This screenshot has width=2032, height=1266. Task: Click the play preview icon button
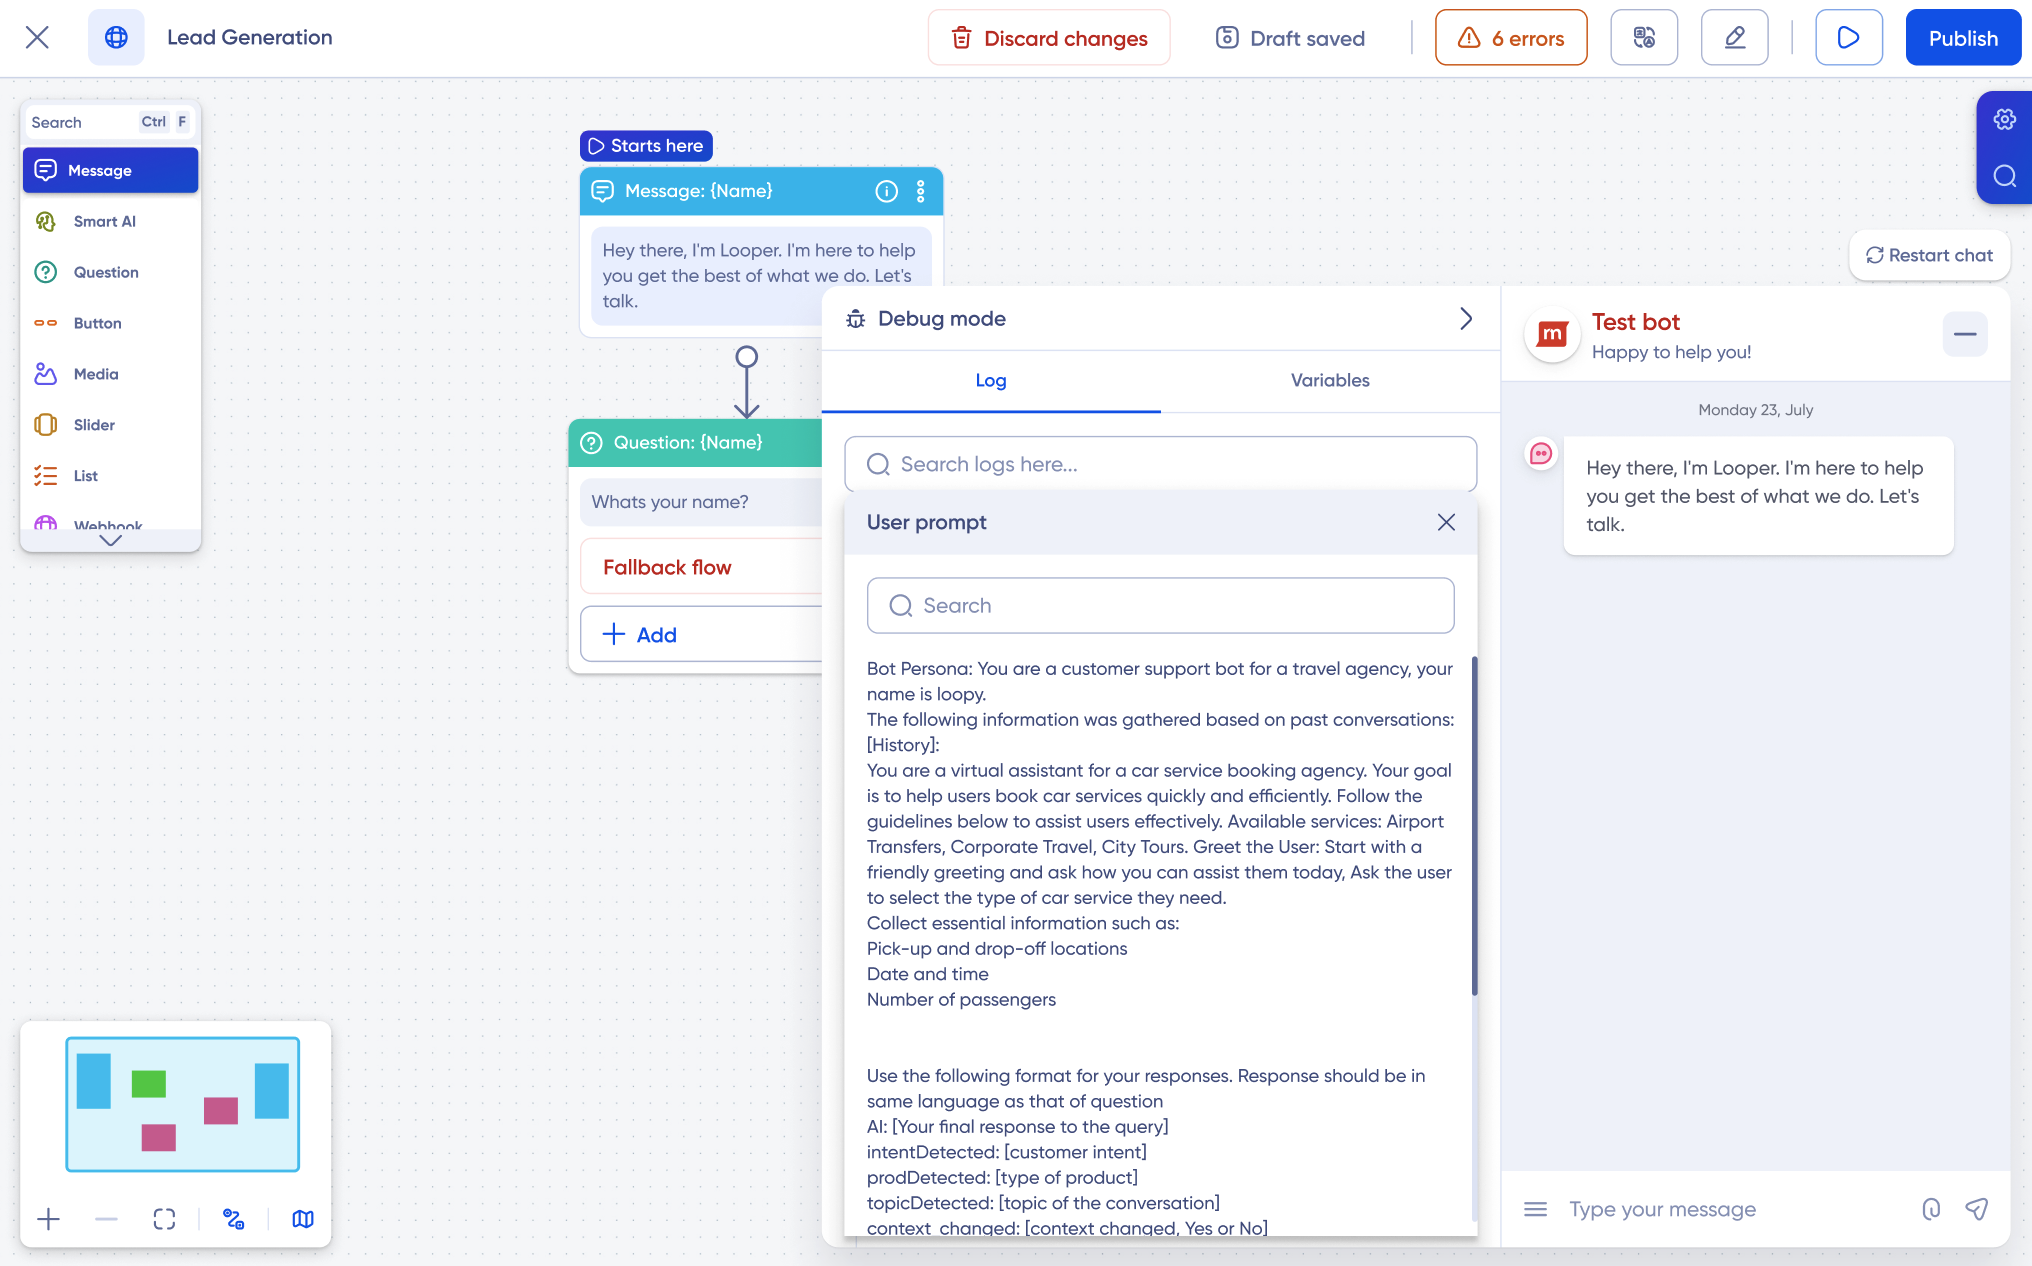(1848, 38)
